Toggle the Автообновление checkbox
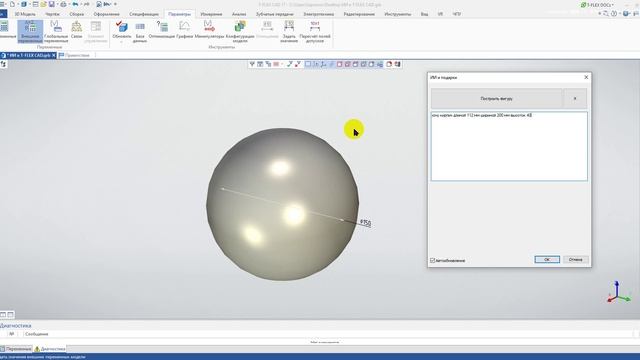 point(433,260)
